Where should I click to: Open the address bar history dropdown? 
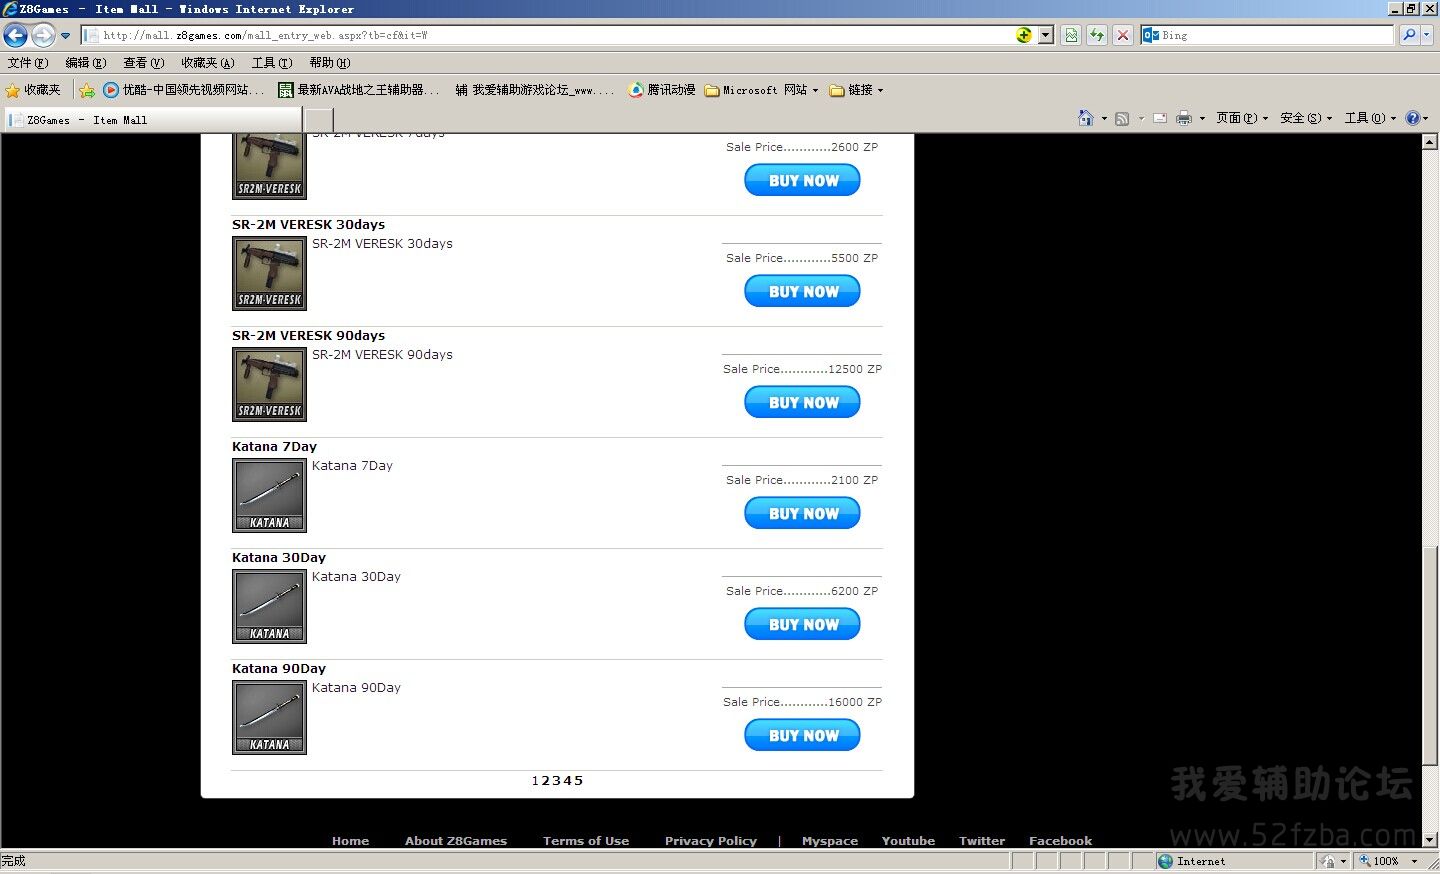pyautogui.click(x=1046, y=35)
